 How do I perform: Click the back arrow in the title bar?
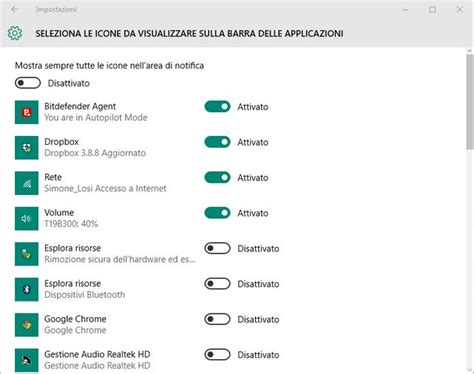[x=15, y=9]
